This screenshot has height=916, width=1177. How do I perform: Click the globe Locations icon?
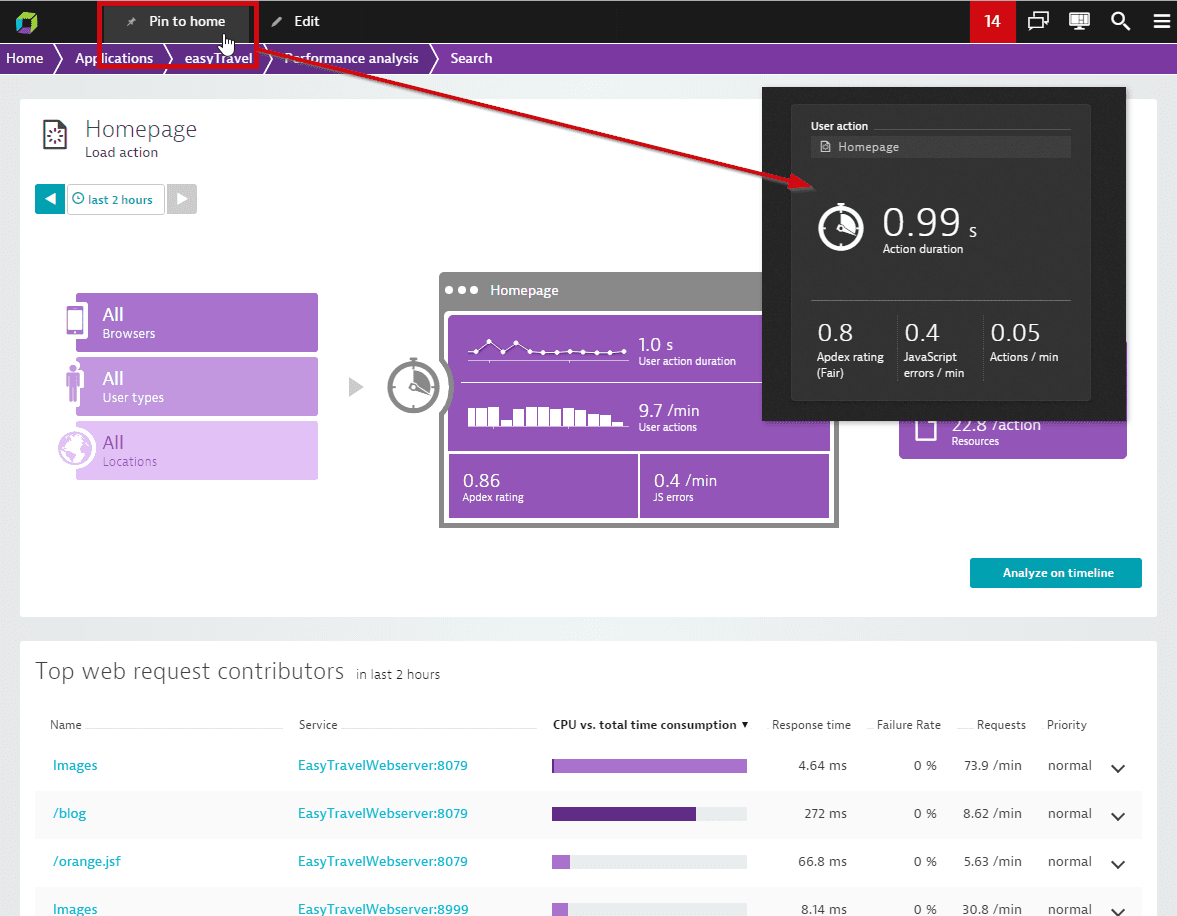(x=75, y=449)
